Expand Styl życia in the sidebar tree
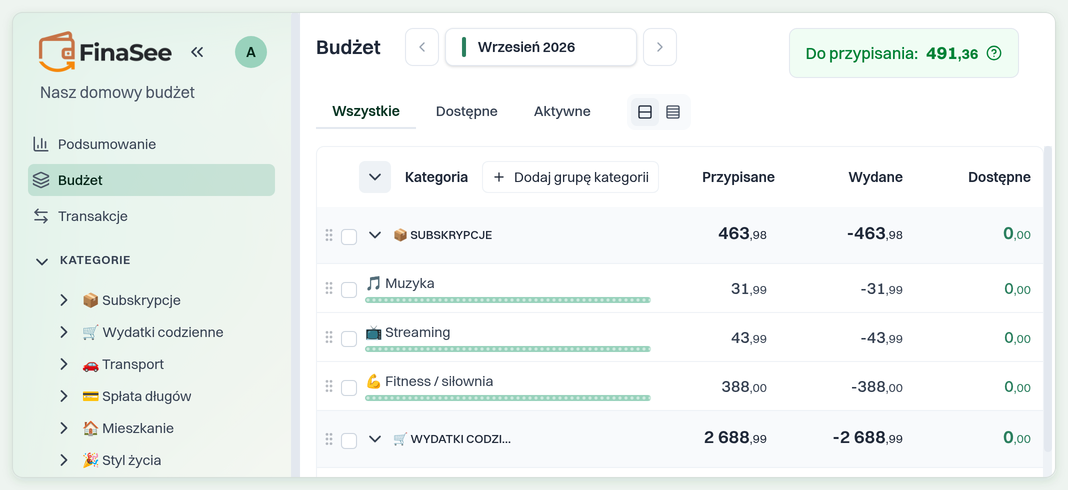 (64, 460)
